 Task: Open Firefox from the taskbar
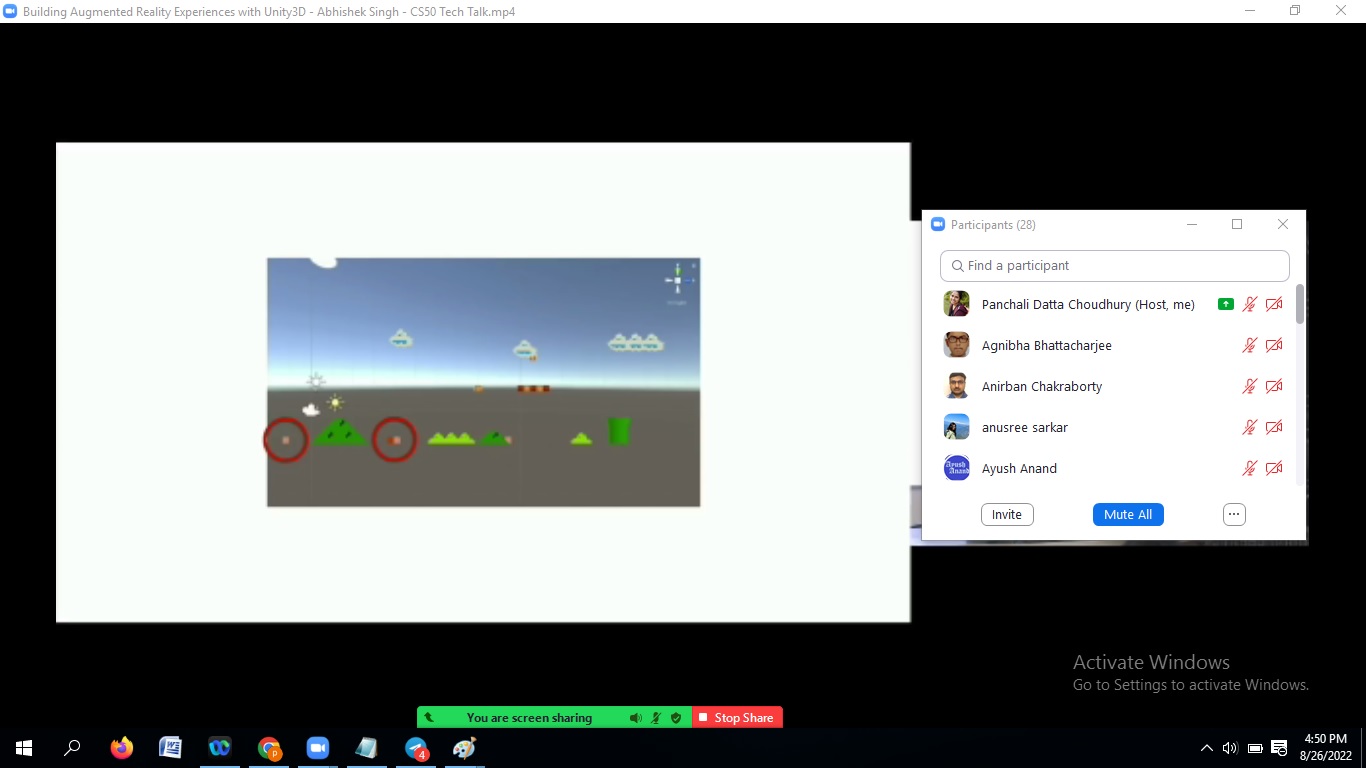122,747
